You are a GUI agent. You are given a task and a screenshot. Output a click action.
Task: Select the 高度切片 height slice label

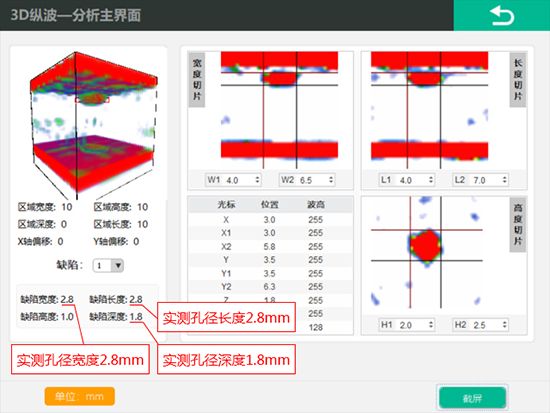tap(518, 225)
